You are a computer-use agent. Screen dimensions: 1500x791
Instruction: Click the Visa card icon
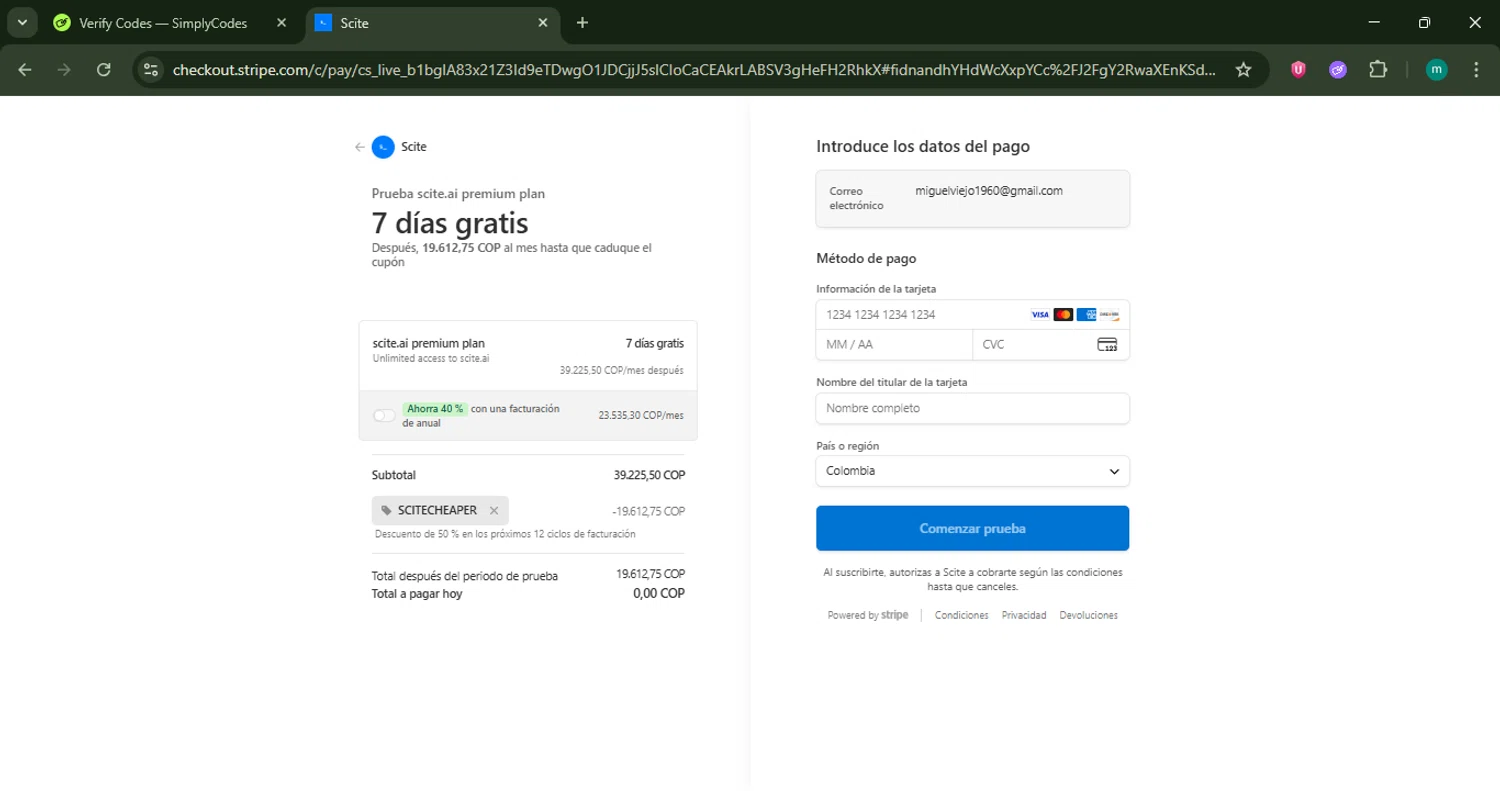pos(1040,315)
